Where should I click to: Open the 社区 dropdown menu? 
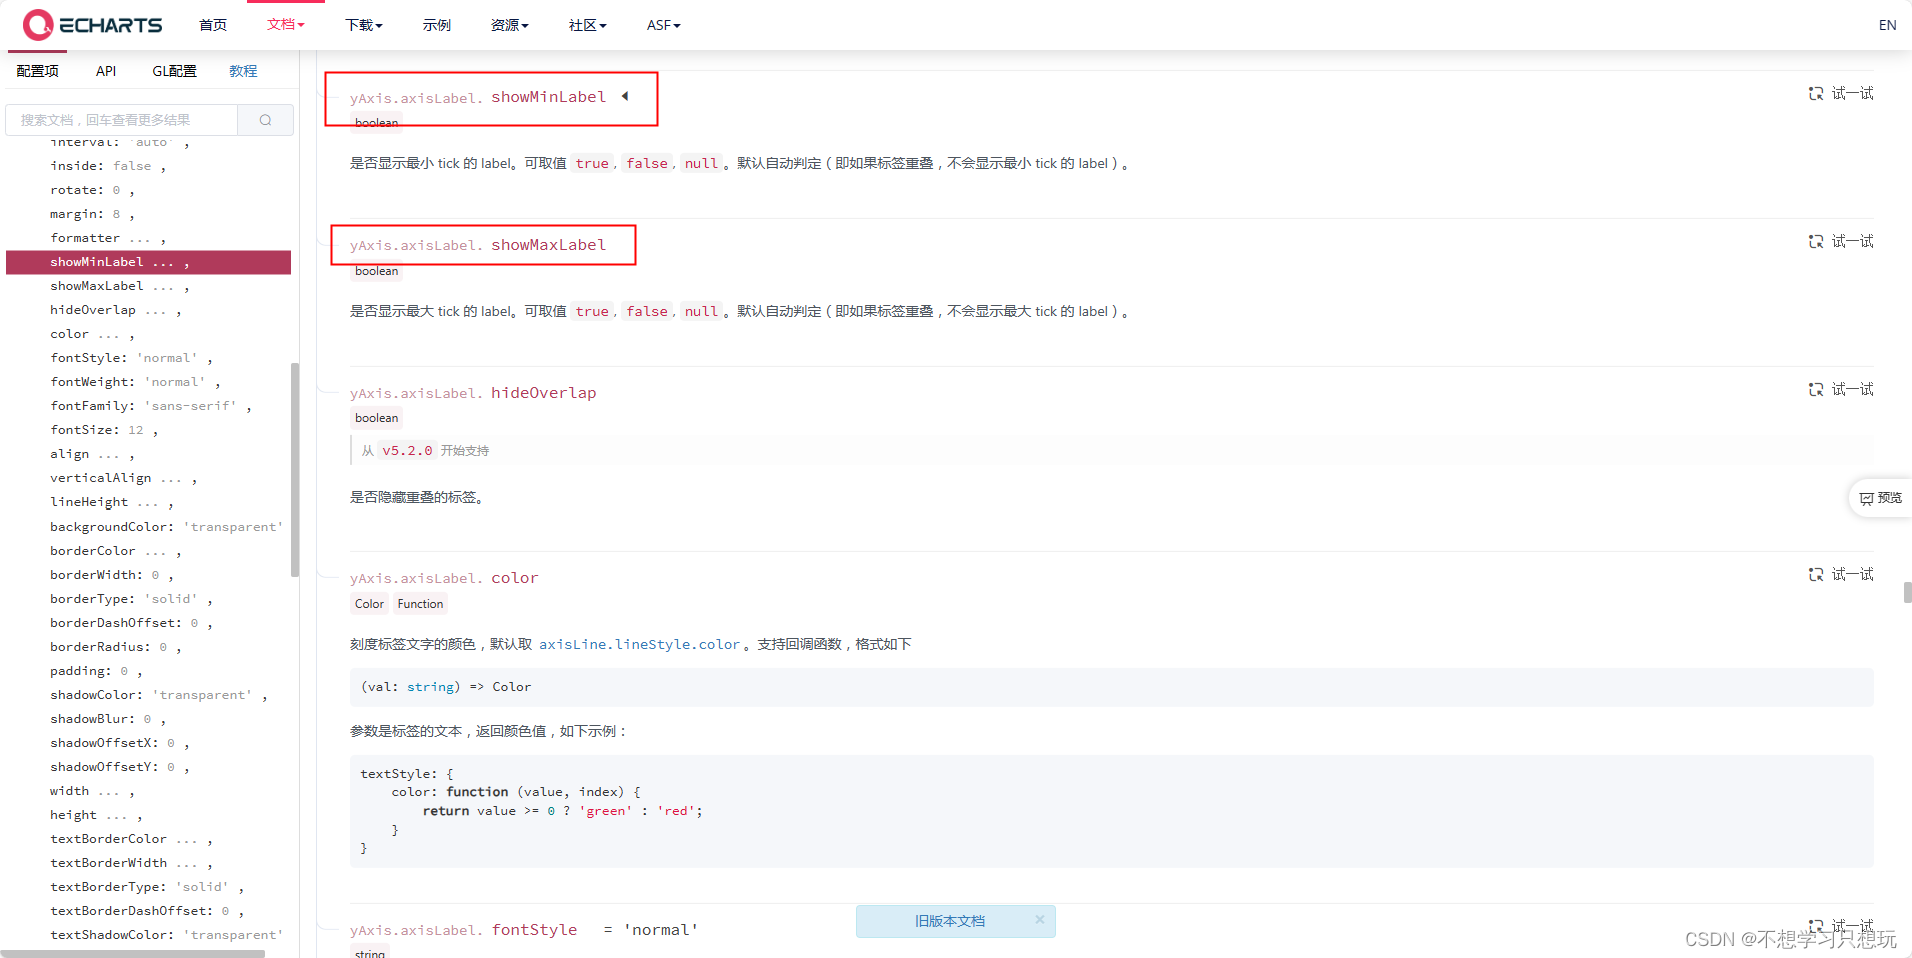588,25
